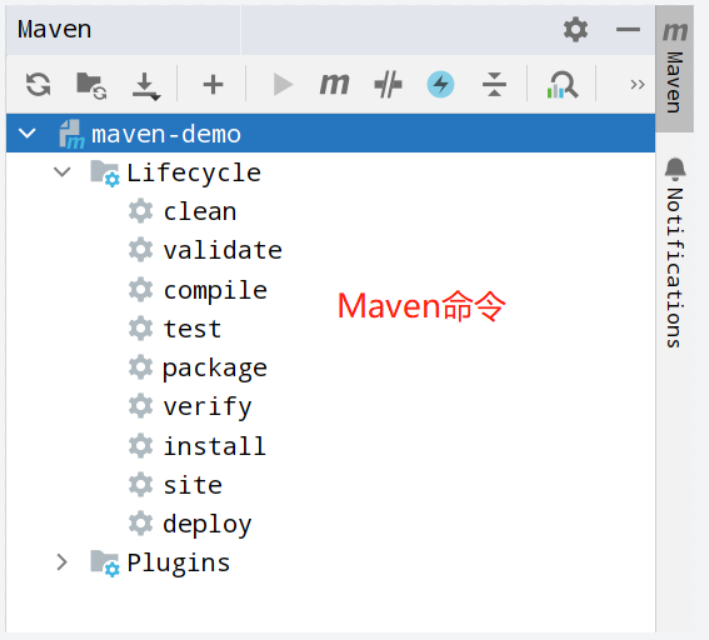
Task: Open the dependency analyzer icon
Action: [562, 85]
